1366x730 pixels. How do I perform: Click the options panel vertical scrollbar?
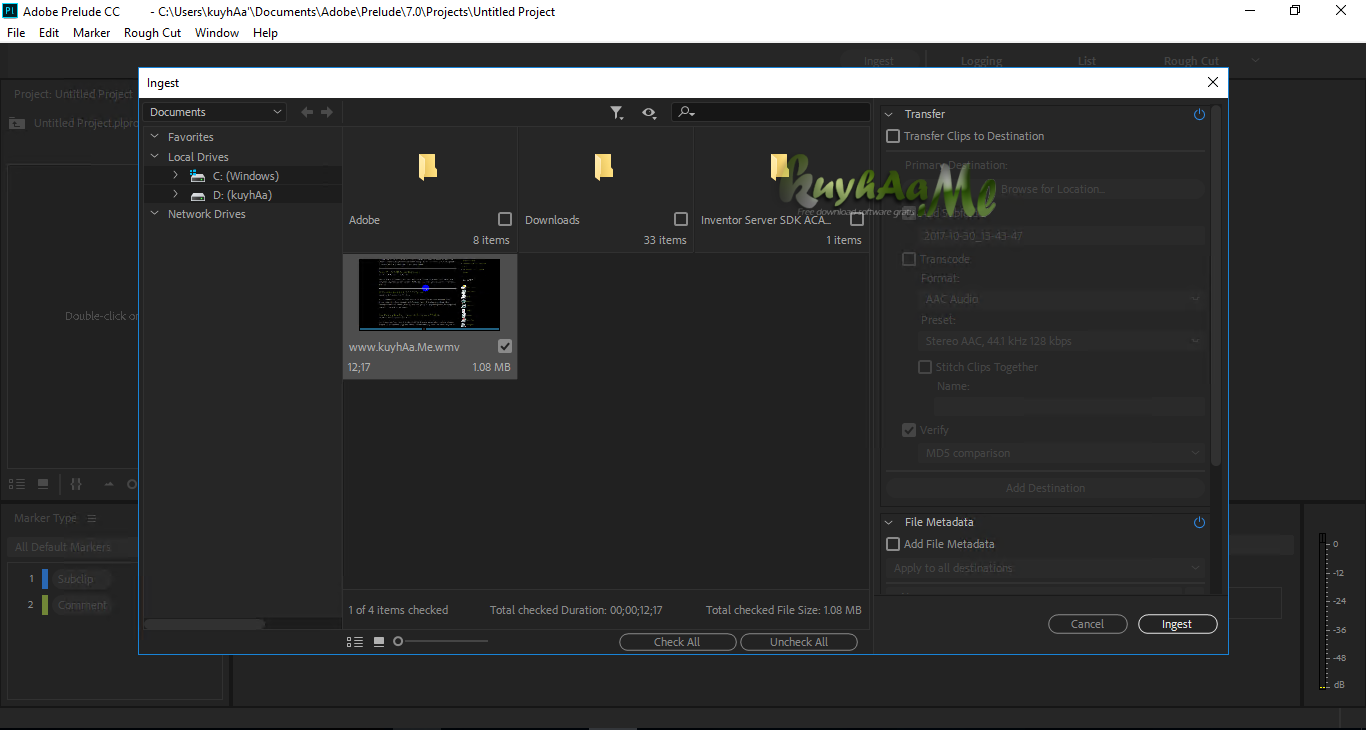point(1215,285)
